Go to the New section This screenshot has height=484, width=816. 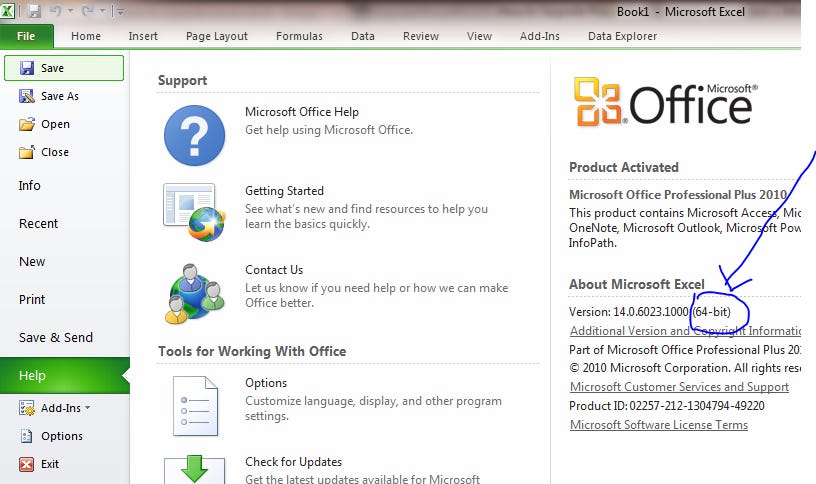(32, 262)
